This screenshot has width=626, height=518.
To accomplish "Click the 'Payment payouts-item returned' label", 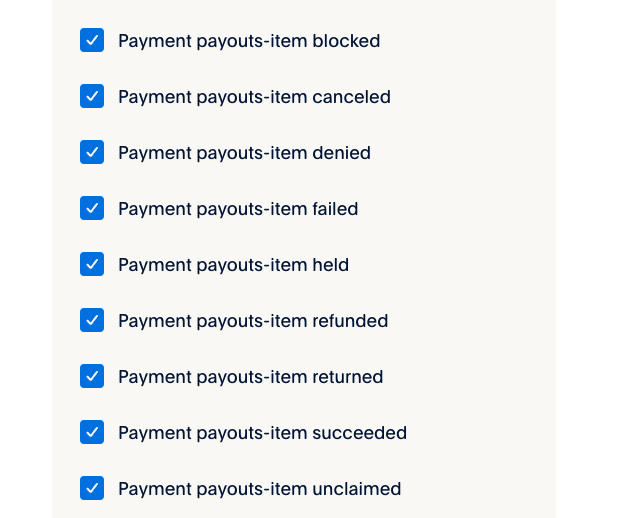I will point(250,377).
